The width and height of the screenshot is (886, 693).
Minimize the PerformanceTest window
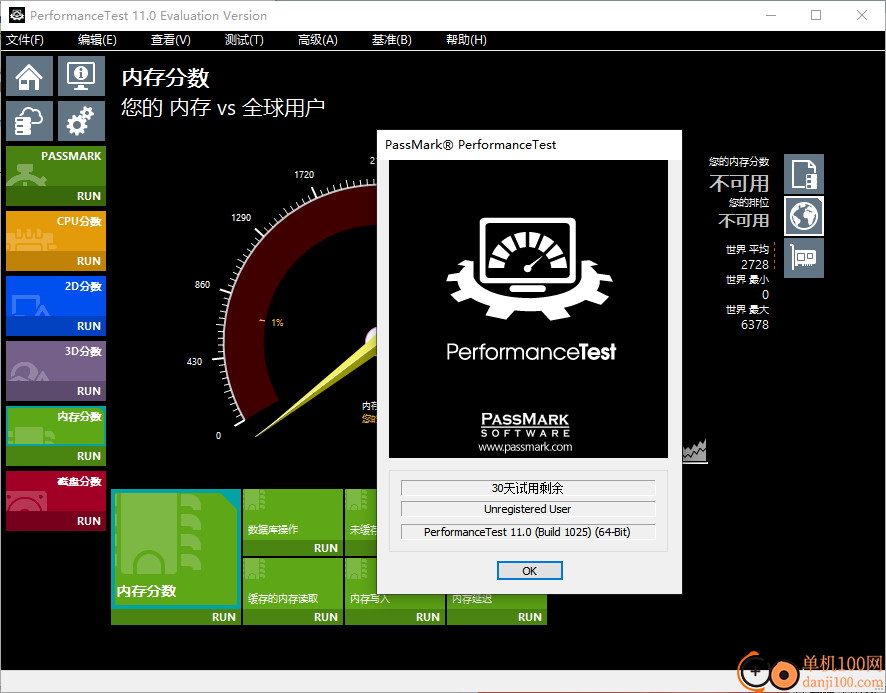click(x=770, y=15)
